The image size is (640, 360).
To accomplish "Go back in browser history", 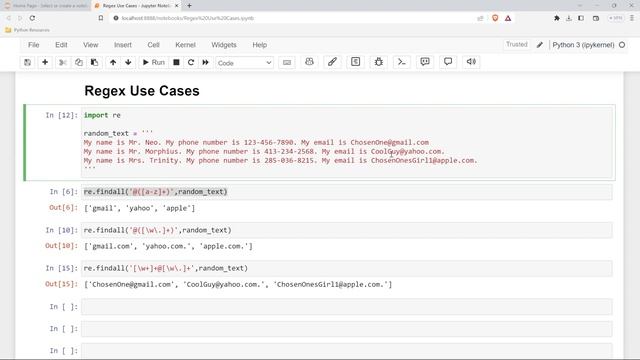I will (x=9, y=18).
